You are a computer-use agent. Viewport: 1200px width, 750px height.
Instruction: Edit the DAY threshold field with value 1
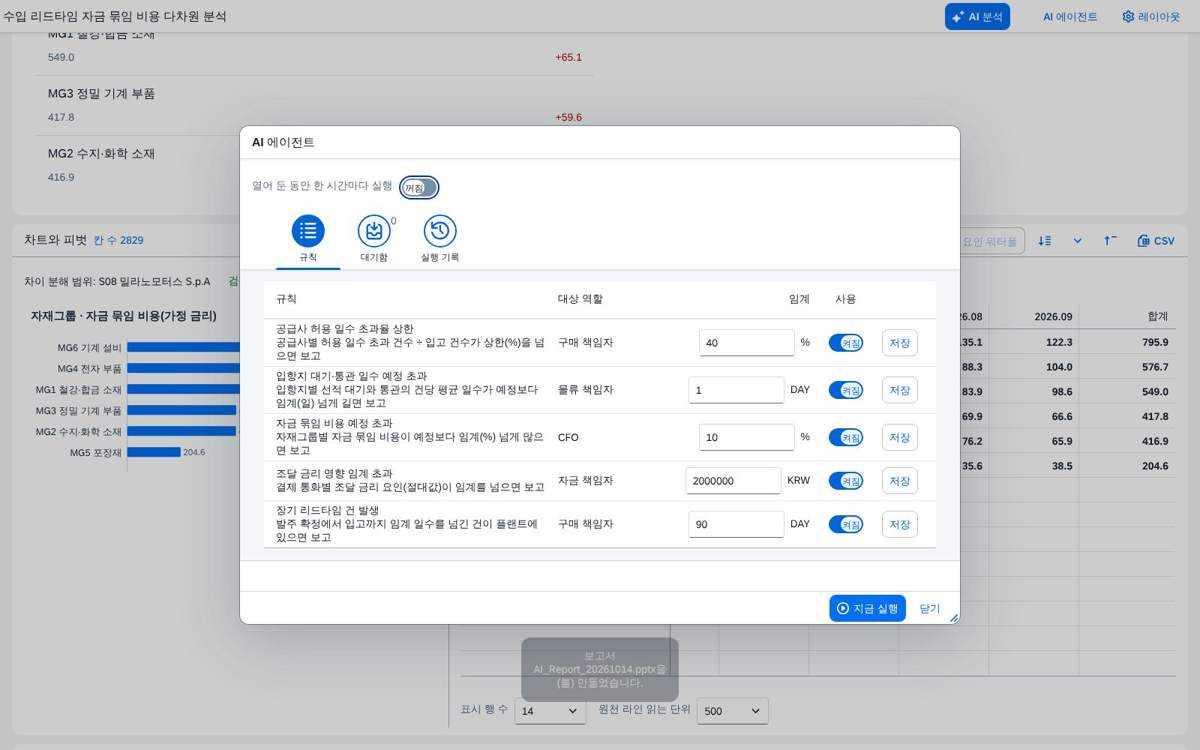point(737,390)
